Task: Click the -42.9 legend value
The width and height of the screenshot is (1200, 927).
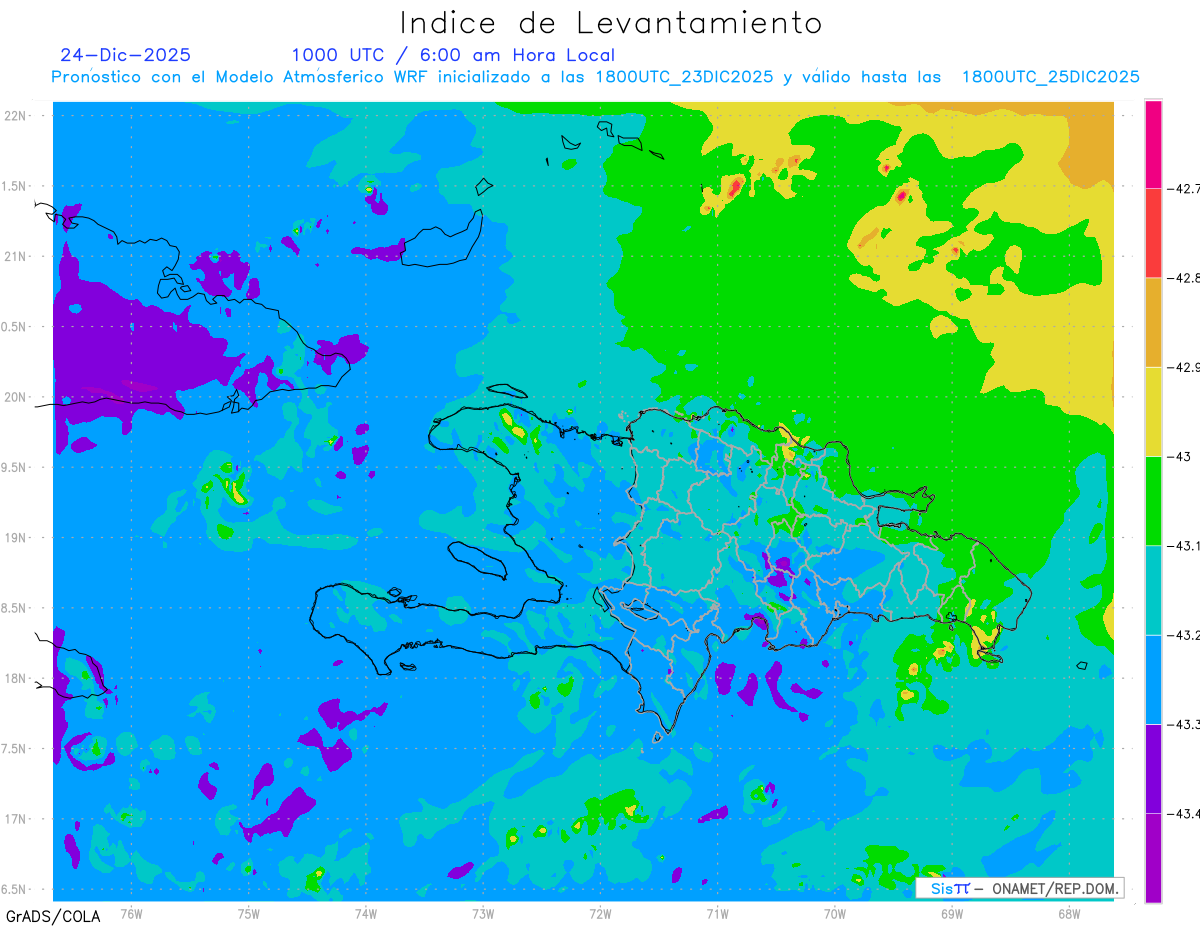Action: pyautogui.click(x=1183, y=367)
